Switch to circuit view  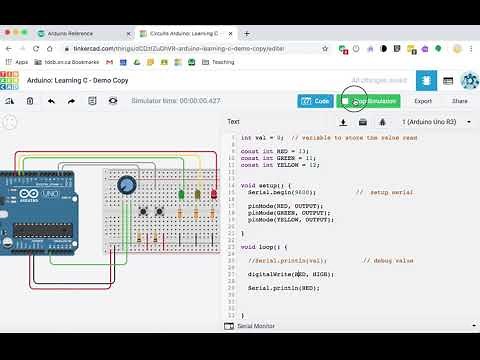426,81
